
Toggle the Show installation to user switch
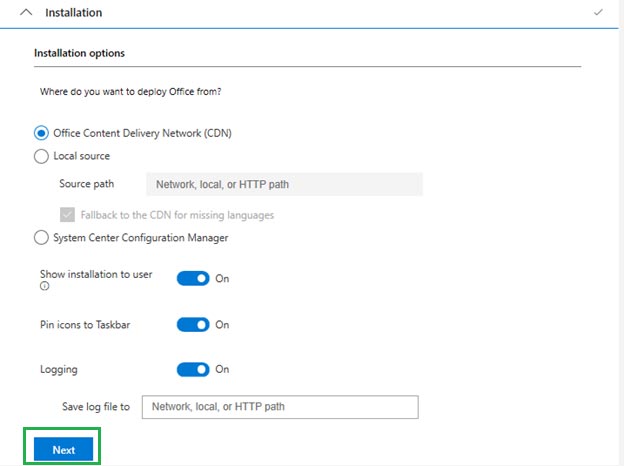point(193,278)
